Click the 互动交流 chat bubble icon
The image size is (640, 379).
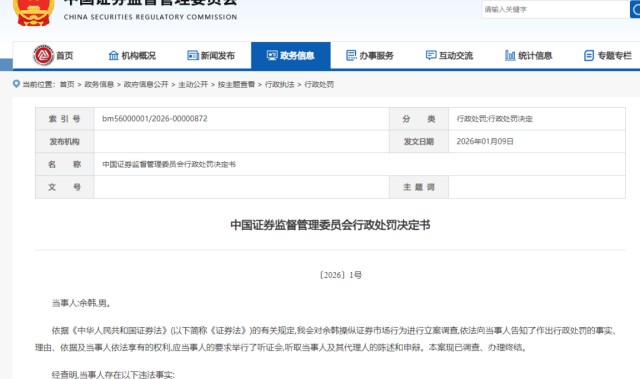point(431,55)
